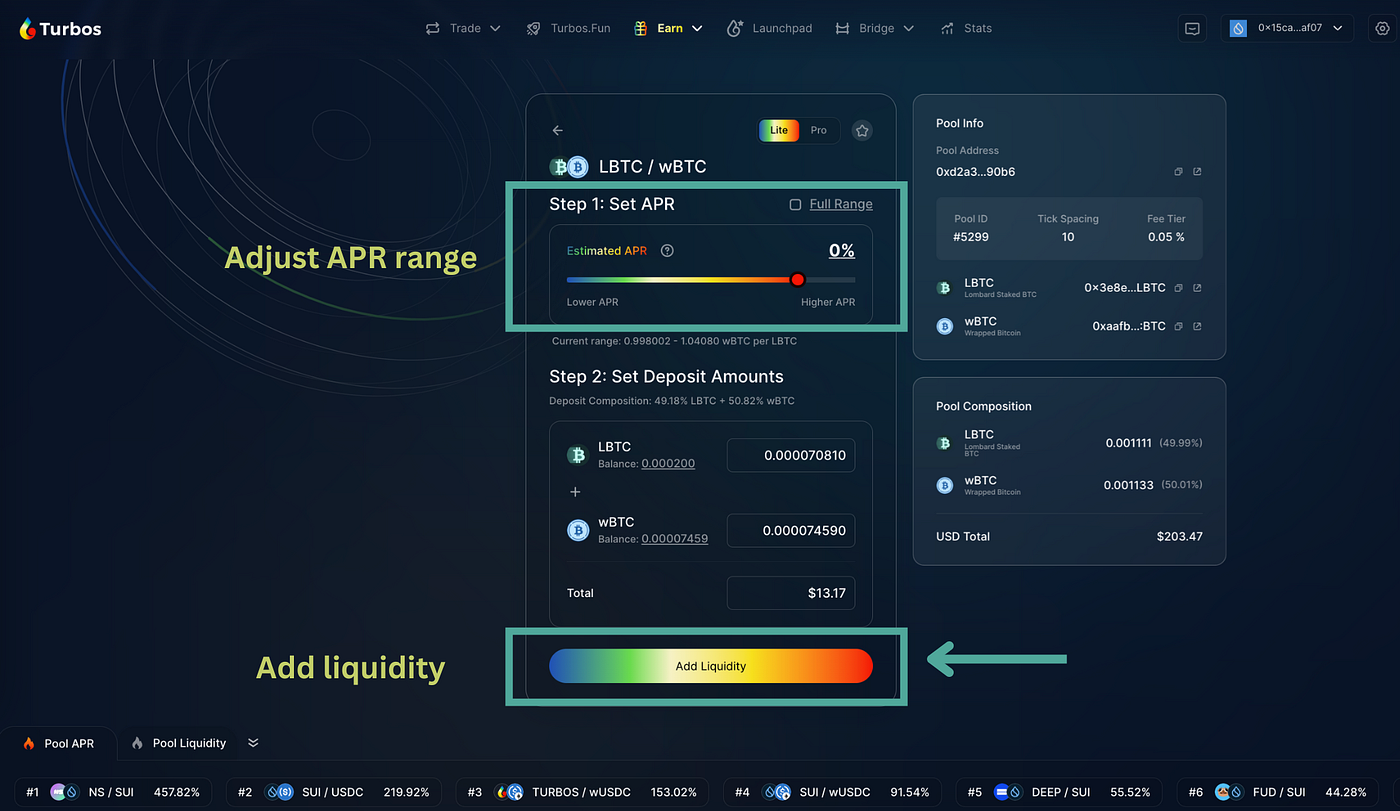Select the Pool APR tab
1400x811 pixels.
[x=59, y=743]
